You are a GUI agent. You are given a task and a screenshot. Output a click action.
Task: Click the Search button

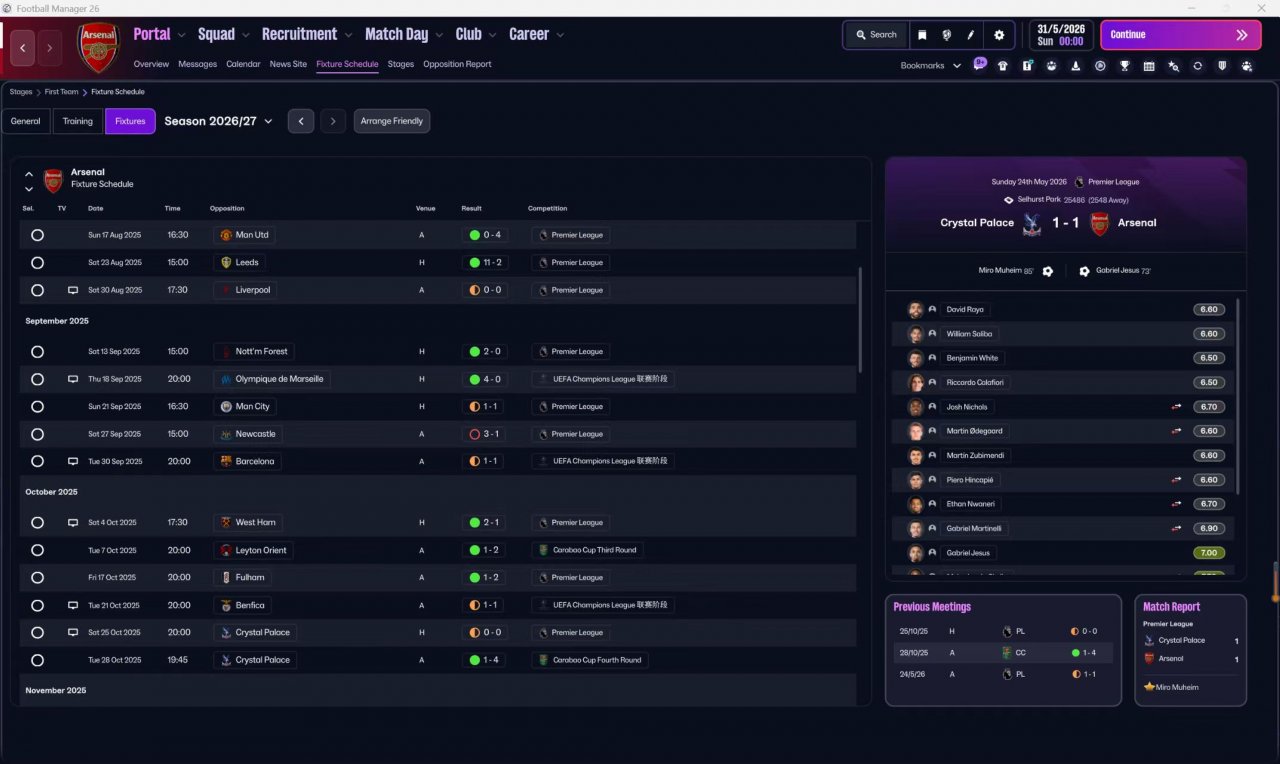(877, 35)
